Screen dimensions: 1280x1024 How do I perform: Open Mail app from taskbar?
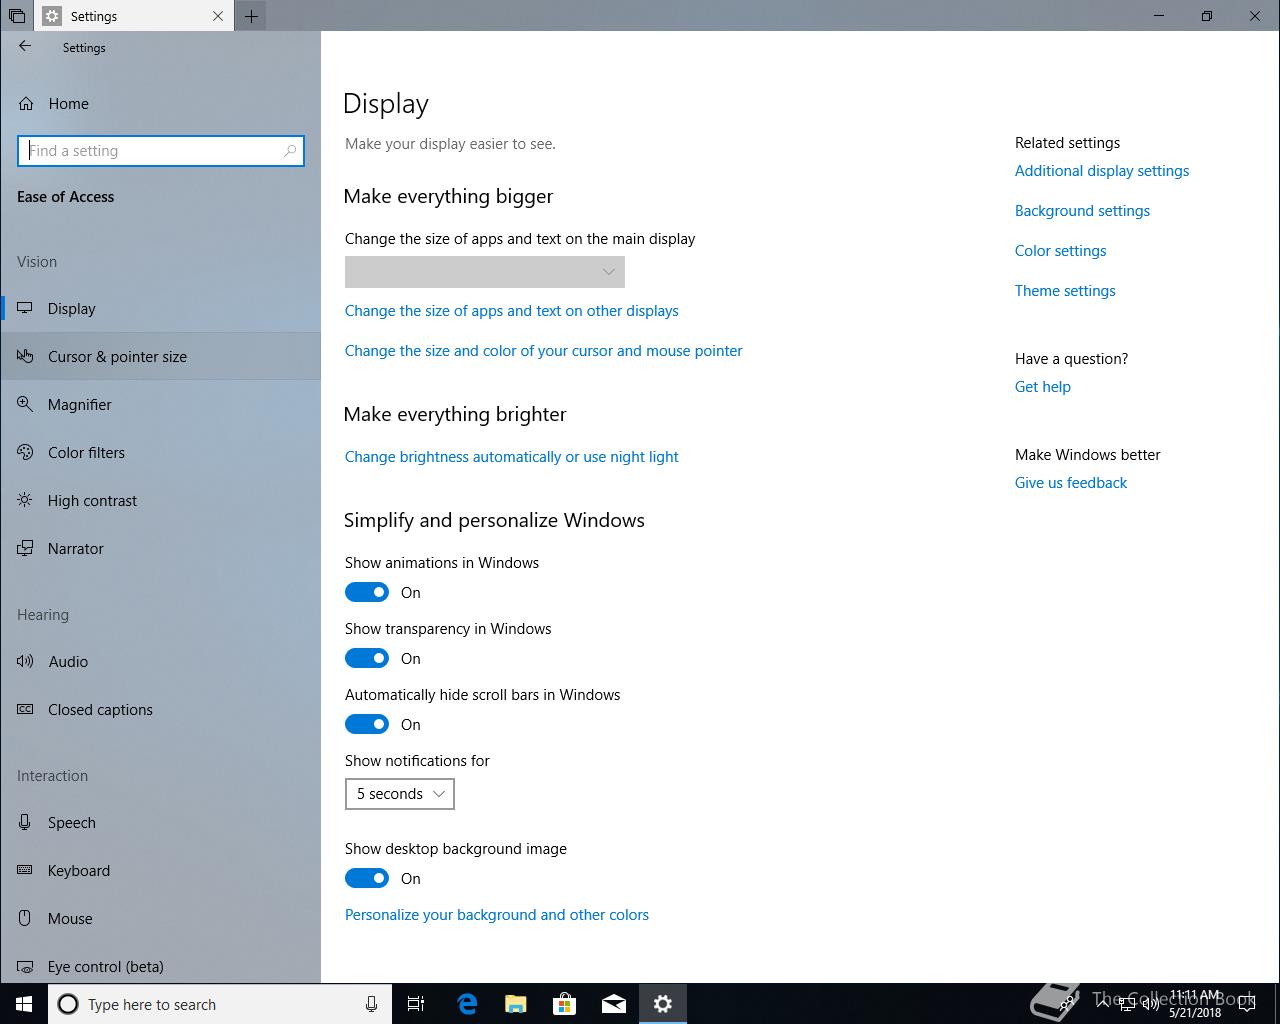tap(614, 1004)
